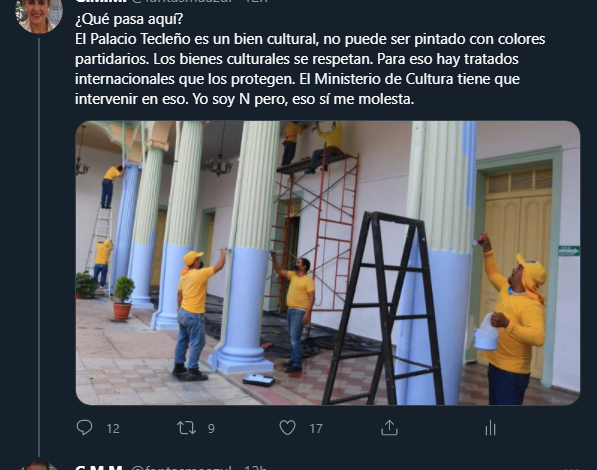Click the tweet text starting '¿Qué pasa aquí?'
The width and height of the screenshot is (597, 470).
point(310,59)
